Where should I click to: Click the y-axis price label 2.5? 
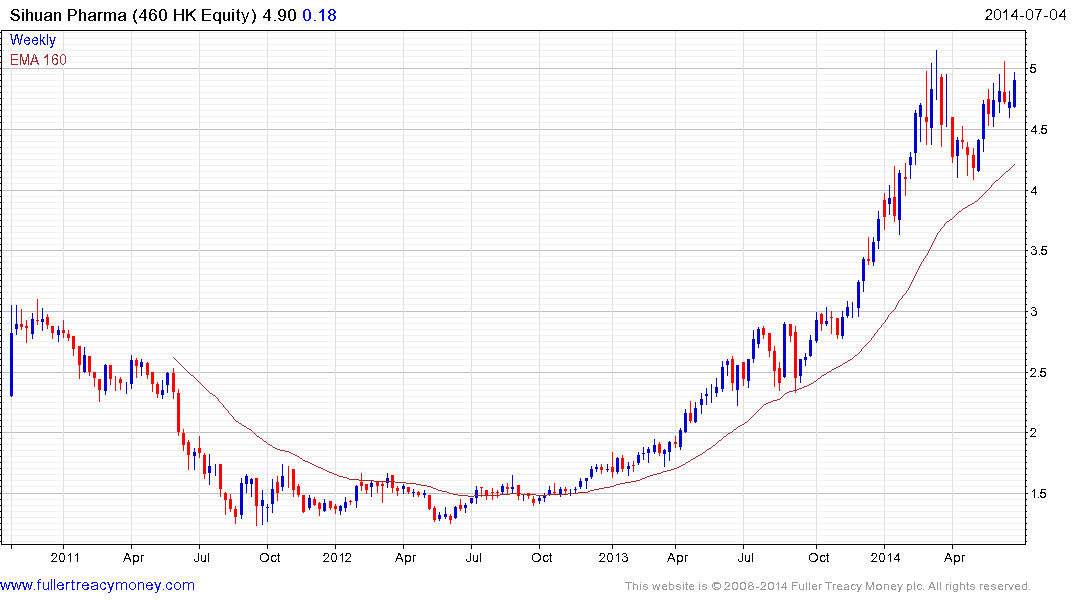pos(1039,372)
